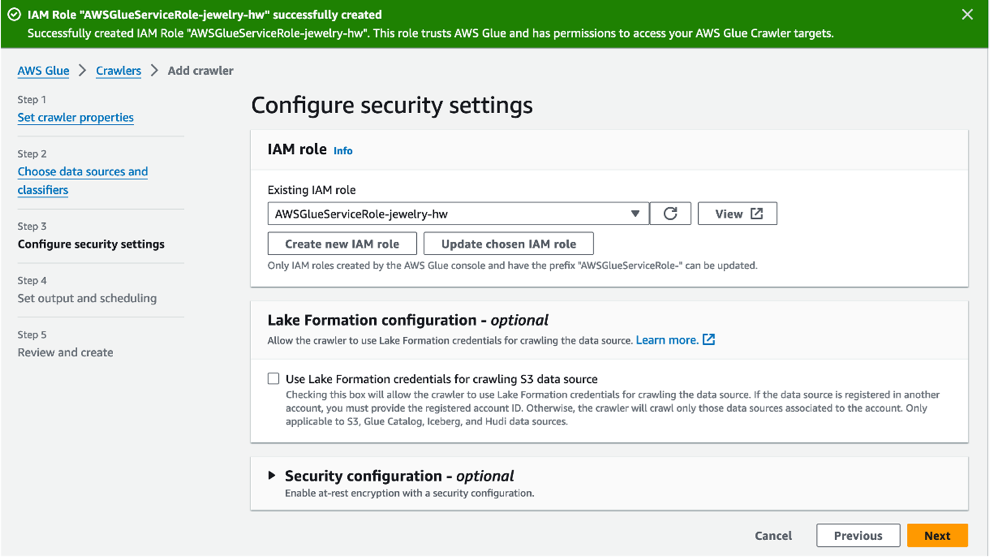Screen dimensions: 990x557
Task: Click the Previous button
Action: pos(858,536)
